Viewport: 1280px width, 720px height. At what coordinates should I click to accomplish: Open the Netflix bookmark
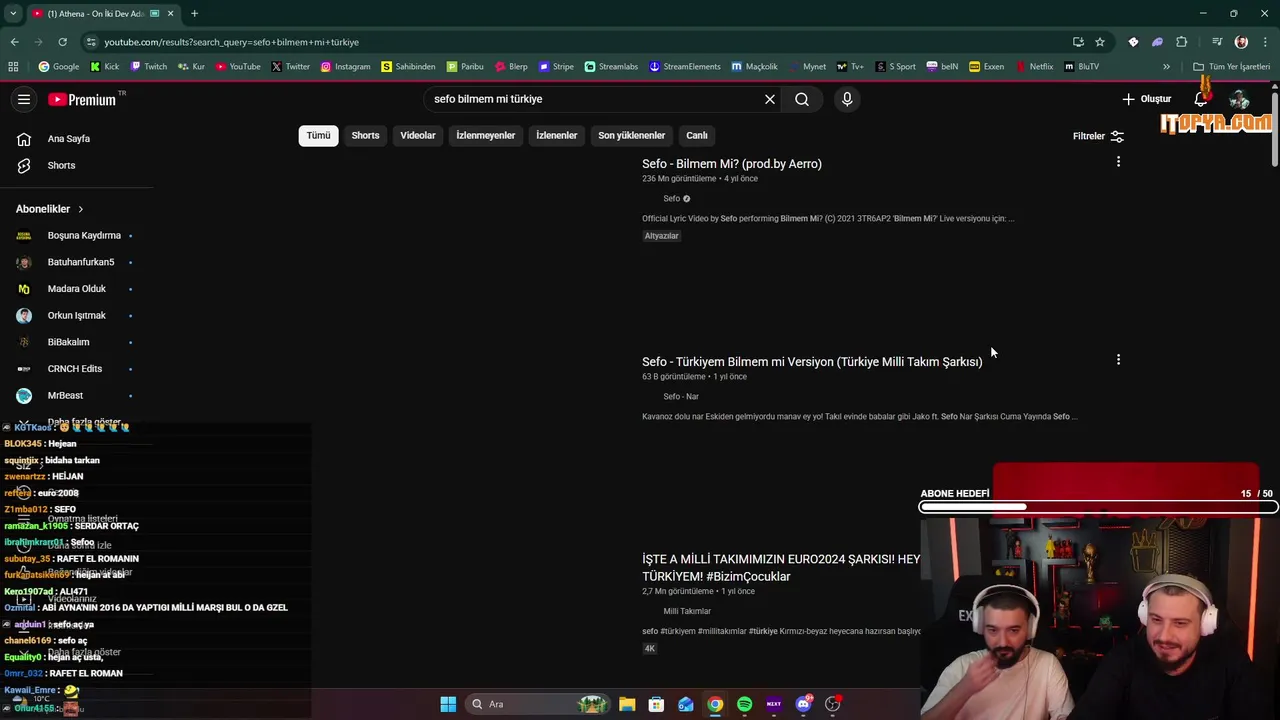(x=1034, y=66)
